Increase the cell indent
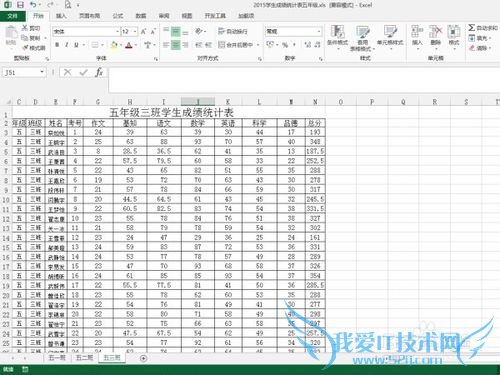The height and width of the screenshot is (375, 500). (208, 45)
